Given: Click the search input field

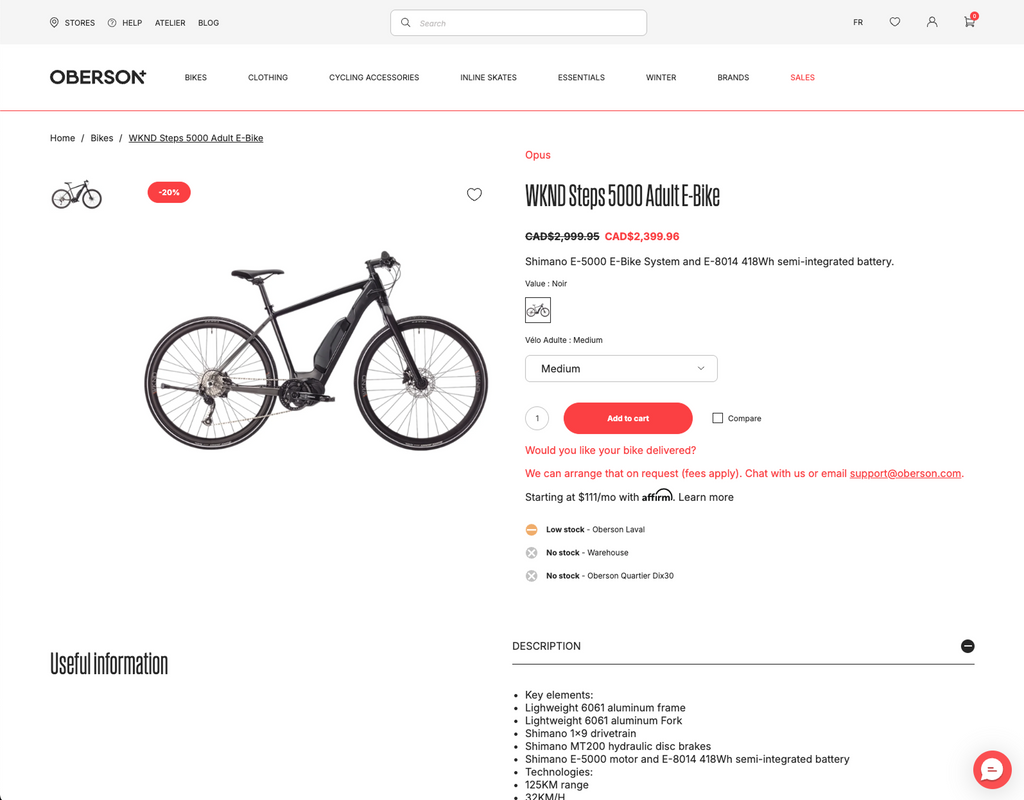Looking at the screenshot, I should point(520,23).
